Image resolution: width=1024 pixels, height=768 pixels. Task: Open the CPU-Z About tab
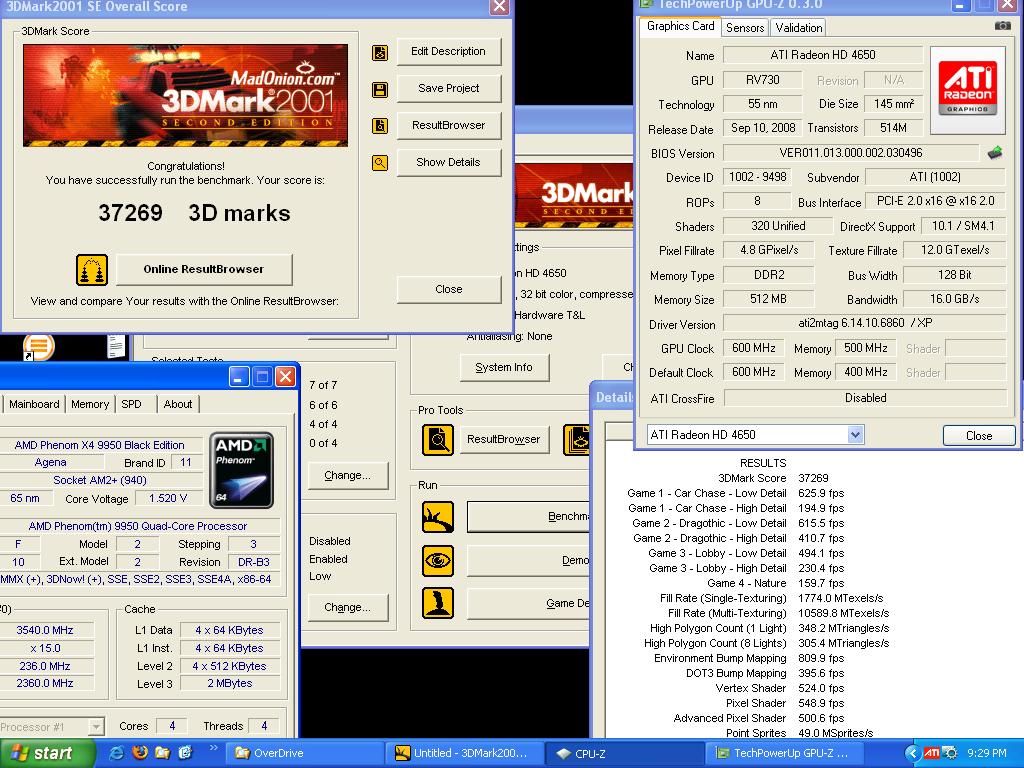coord(178,404)
